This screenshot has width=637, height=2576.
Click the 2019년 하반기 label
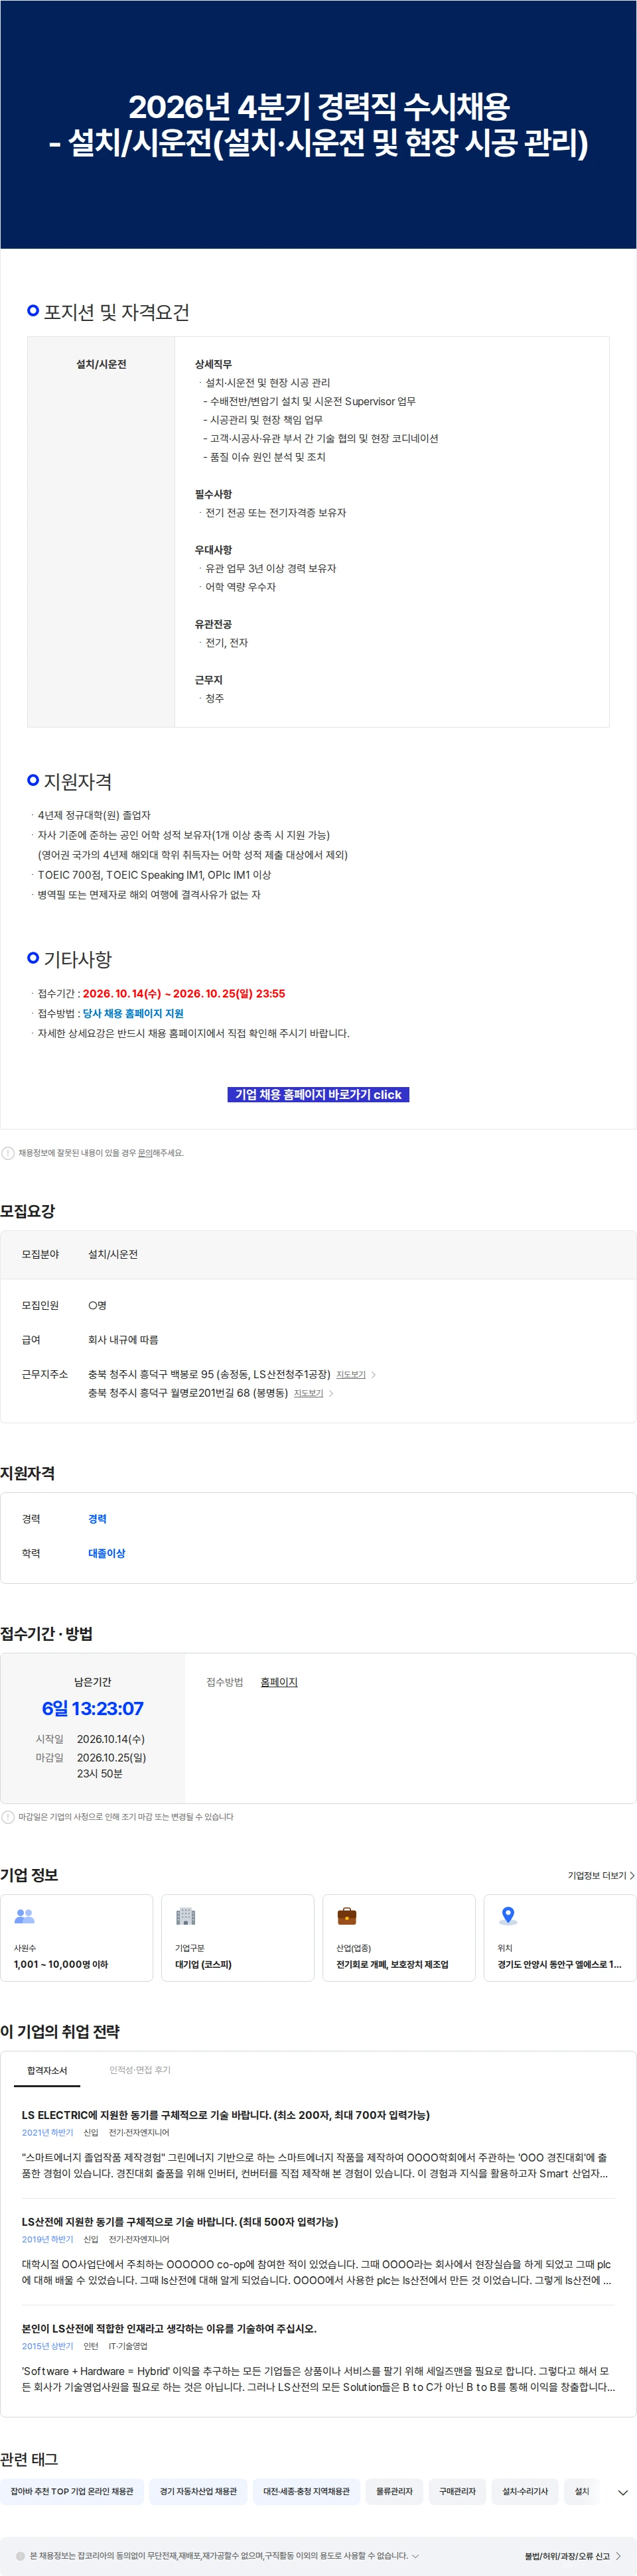coord(48,2239)
